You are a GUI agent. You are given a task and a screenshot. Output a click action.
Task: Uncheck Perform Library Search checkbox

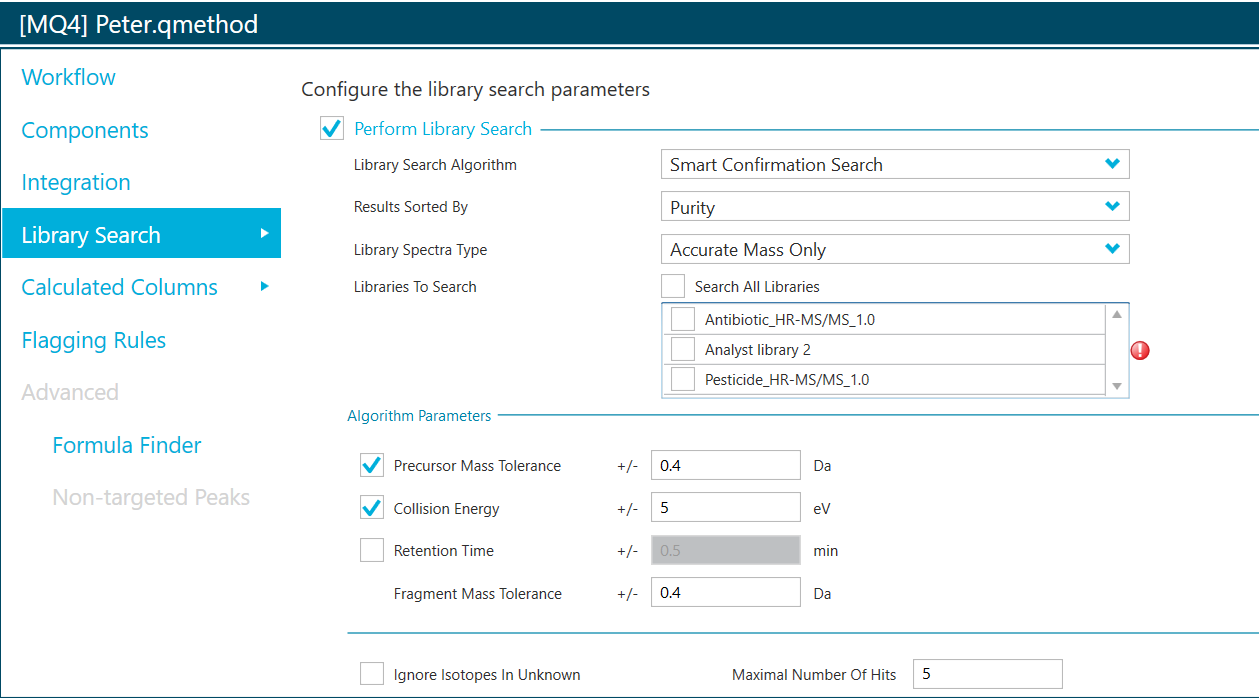[x=332, y=129]
